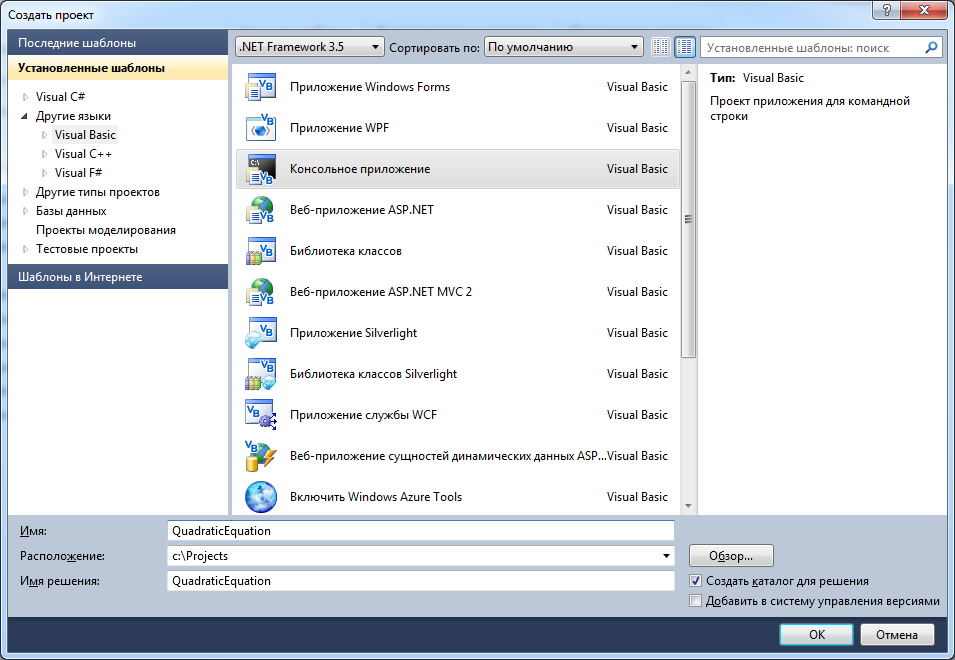Screen dimensions: 955x660
Task: Expand the 'Базы данных' tree node
Action: click(x=25, y=211)
